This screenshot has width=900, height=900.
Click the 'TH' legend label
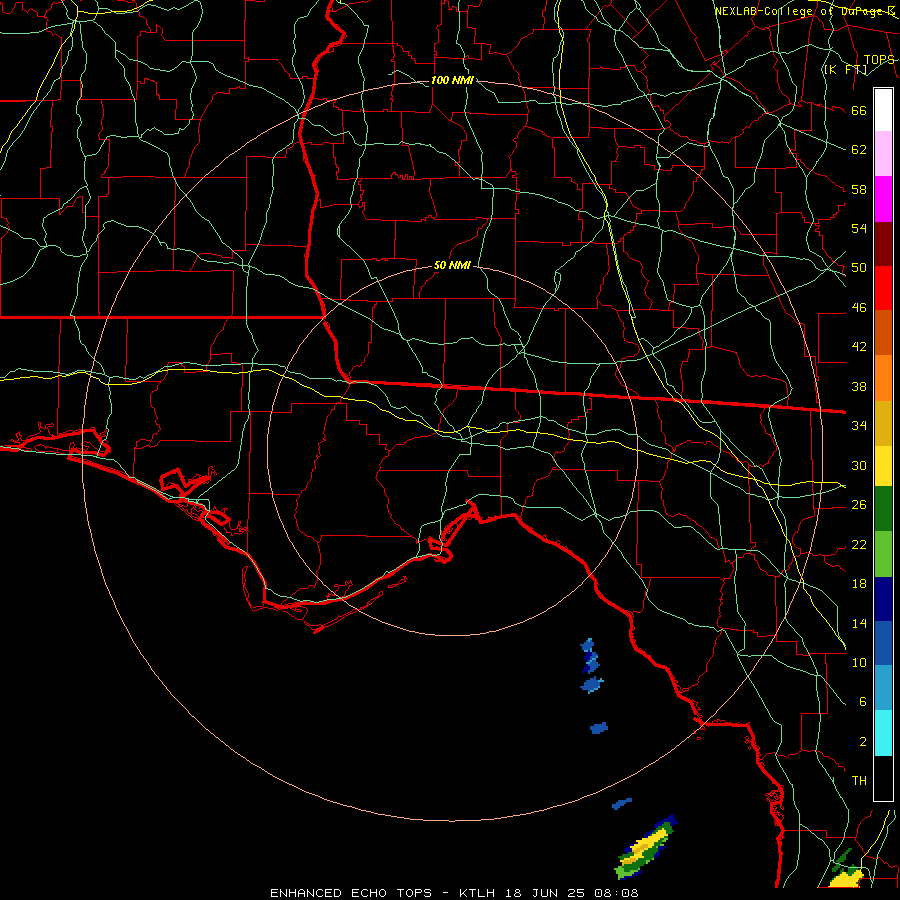point(859,781)
